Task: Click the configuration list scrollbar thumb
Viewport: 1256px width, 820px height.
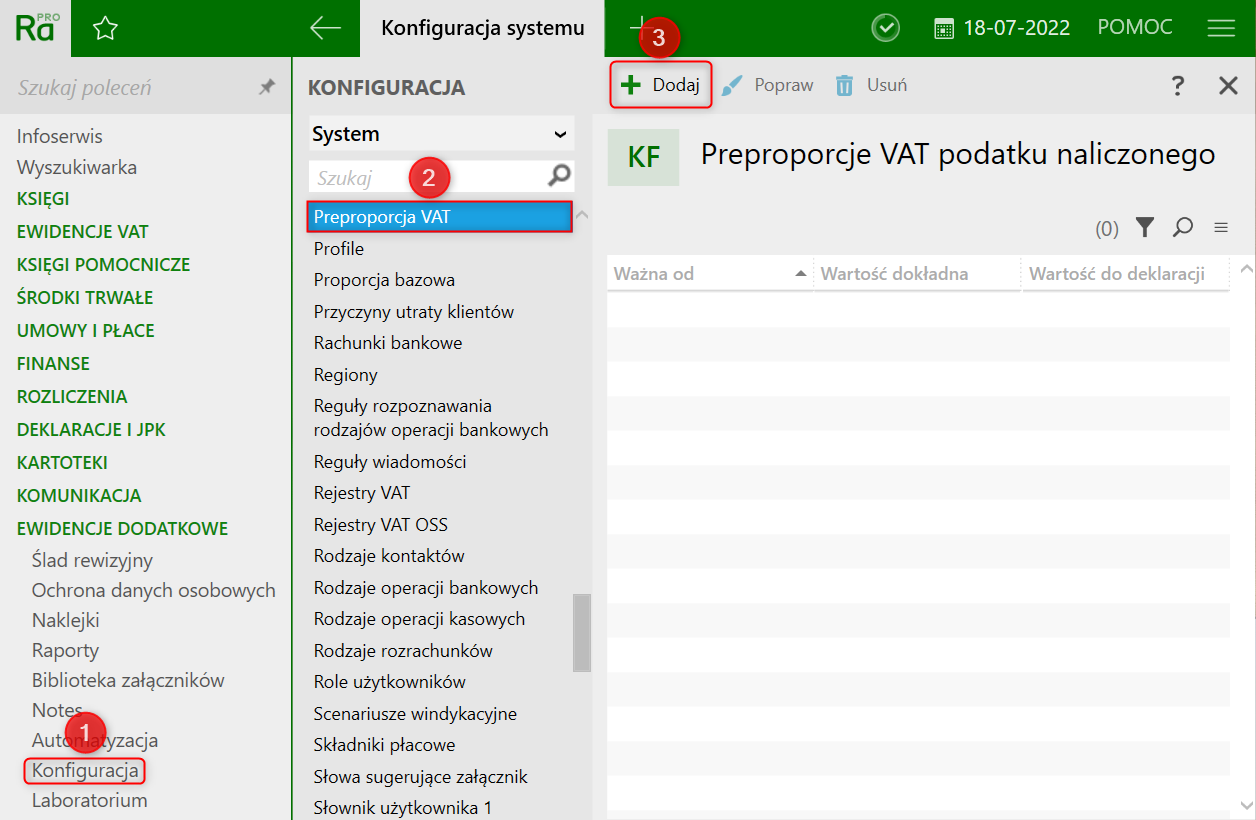Action: tap(581, 632)
